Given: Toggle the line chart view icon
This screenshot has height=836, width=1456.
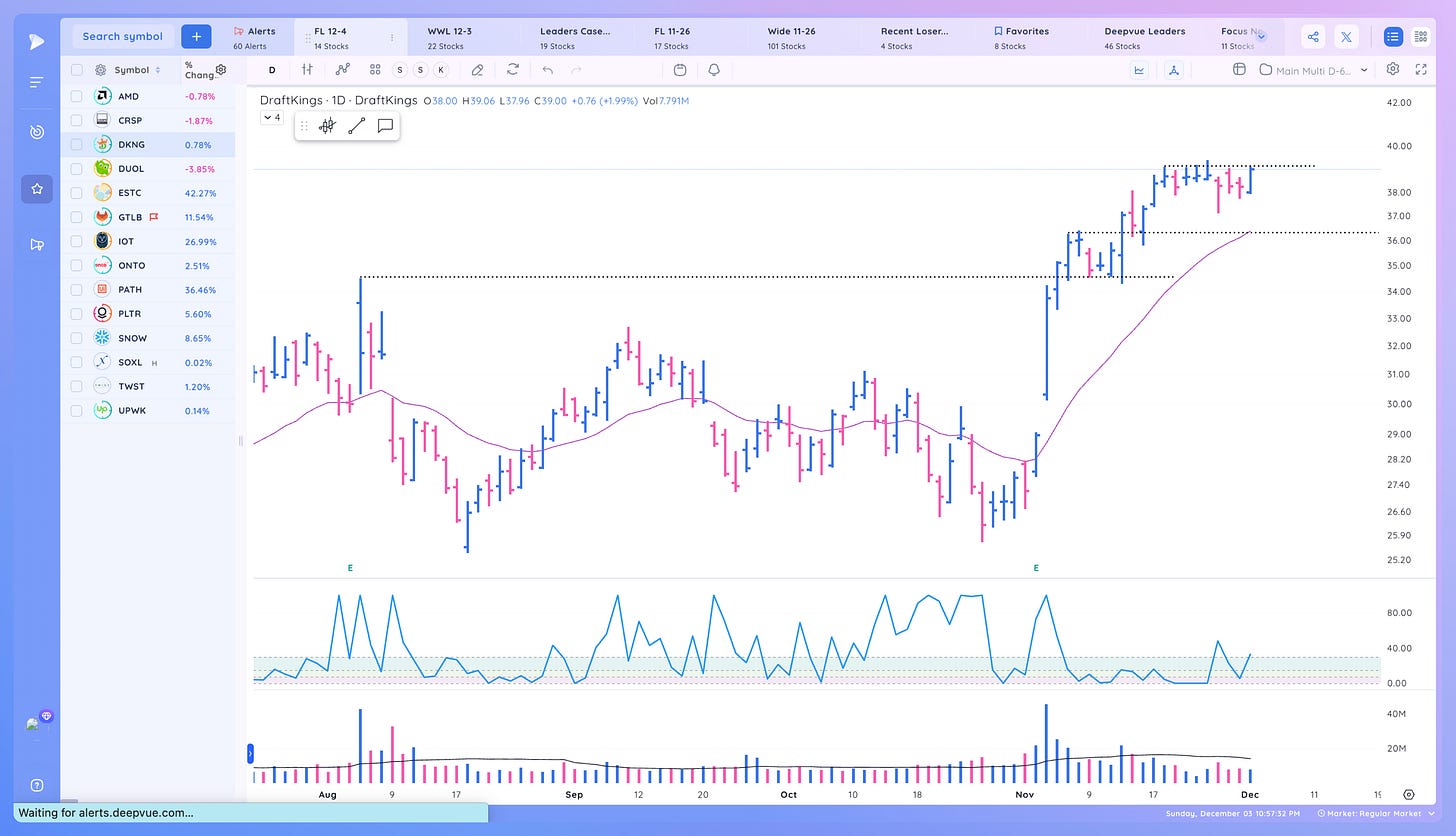Looking at the screenshot, I should tap(1139, 70).
